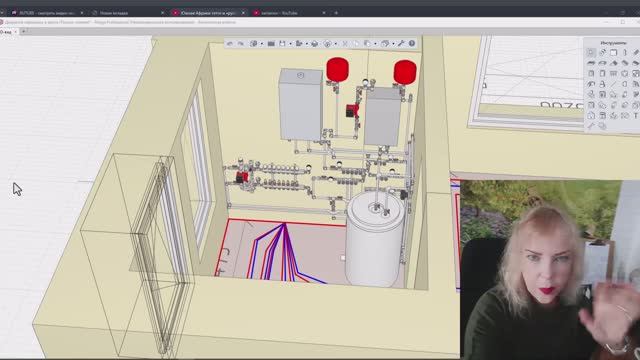Redo the action using the toolbar arrow

click(x=241, y=44)
